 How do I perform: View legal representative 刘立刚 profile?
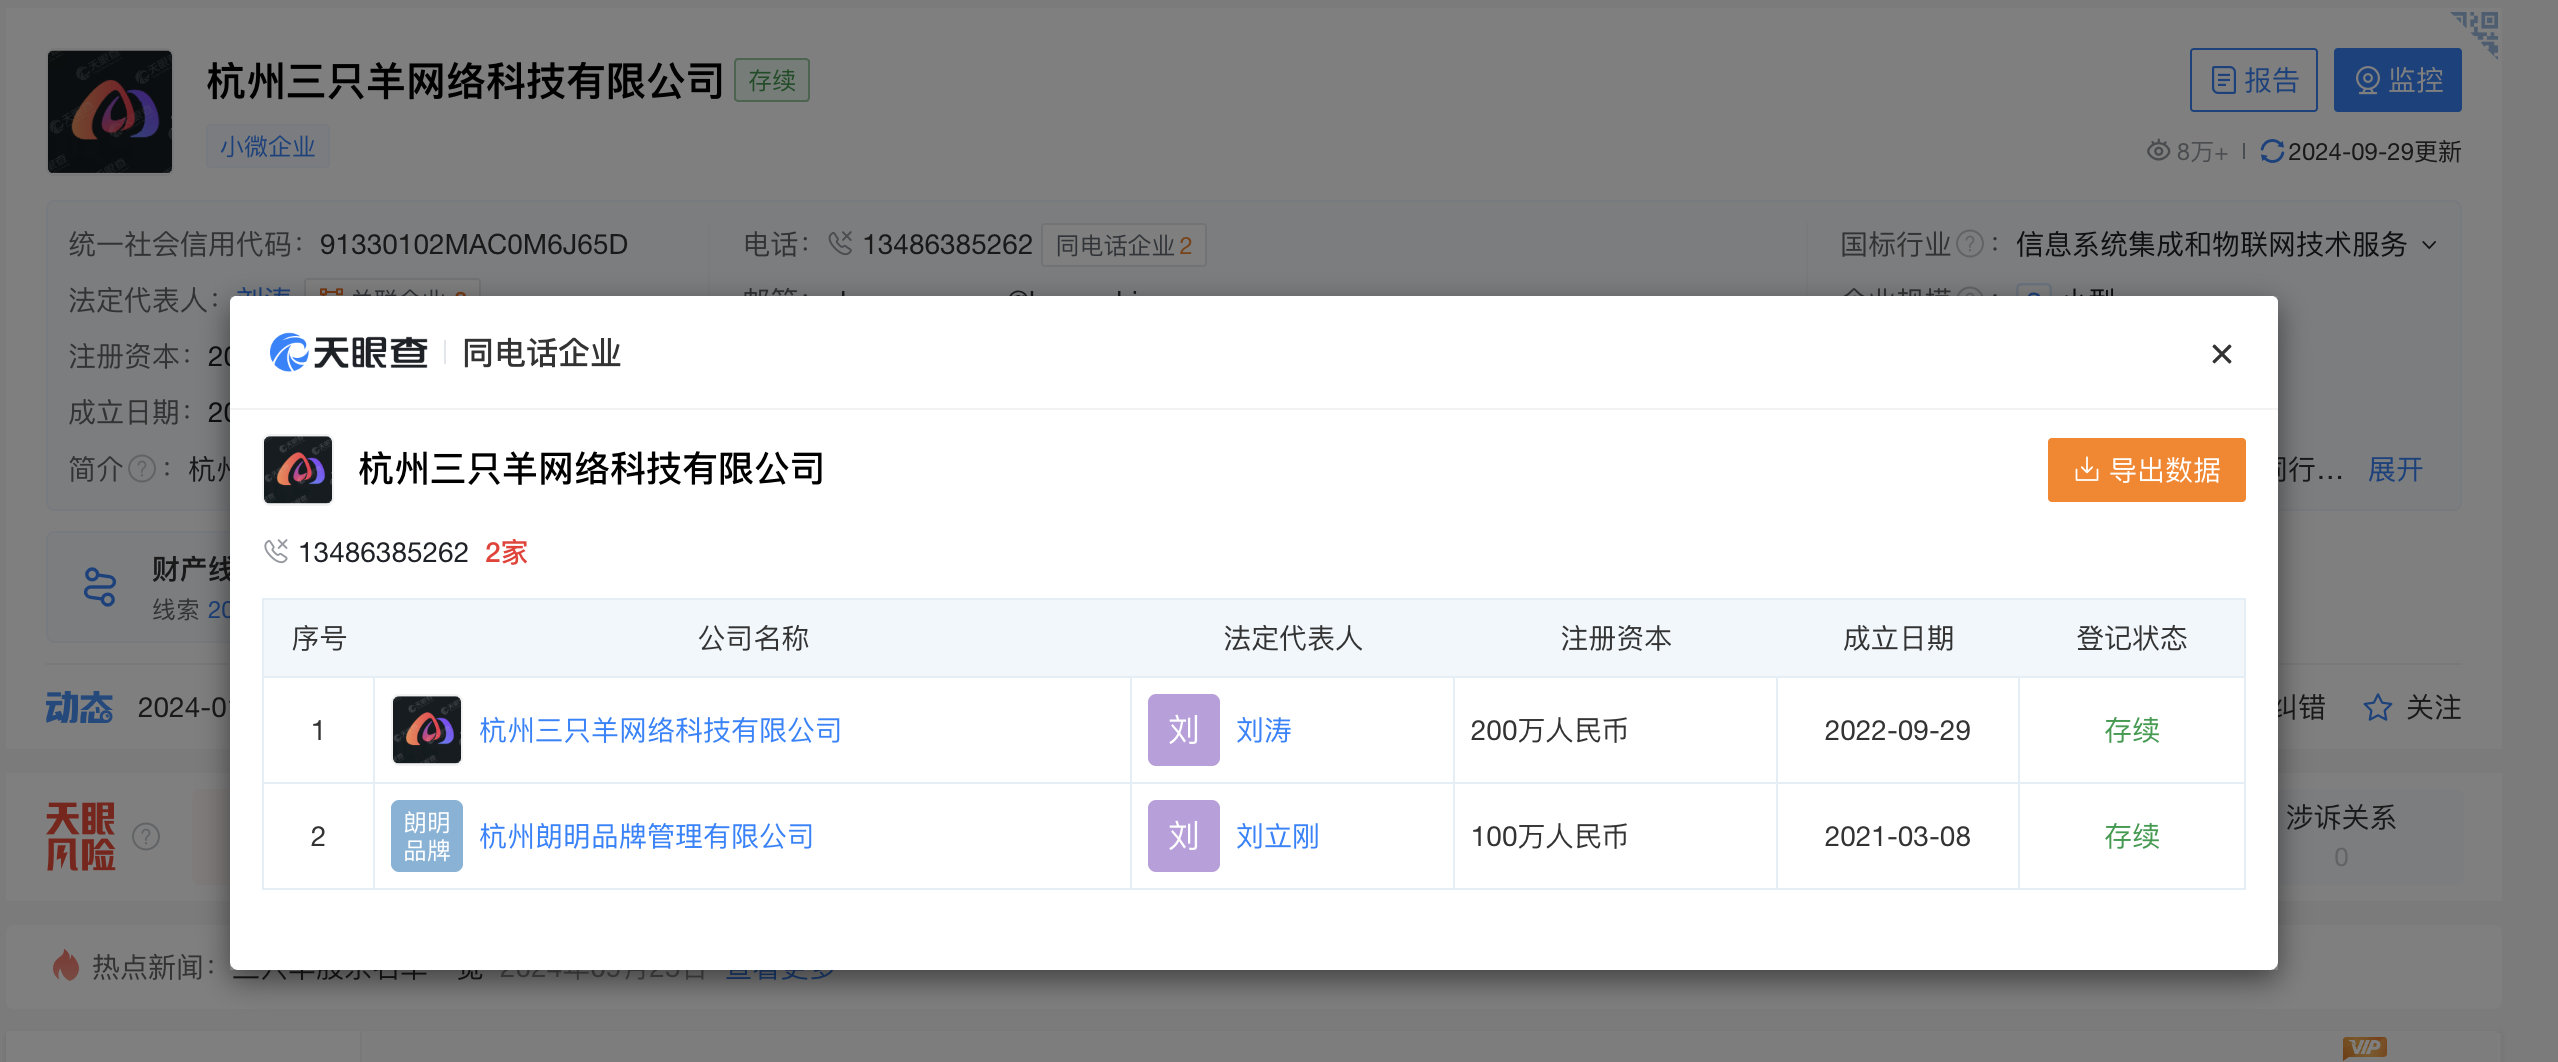click(x=1277, y=836)
